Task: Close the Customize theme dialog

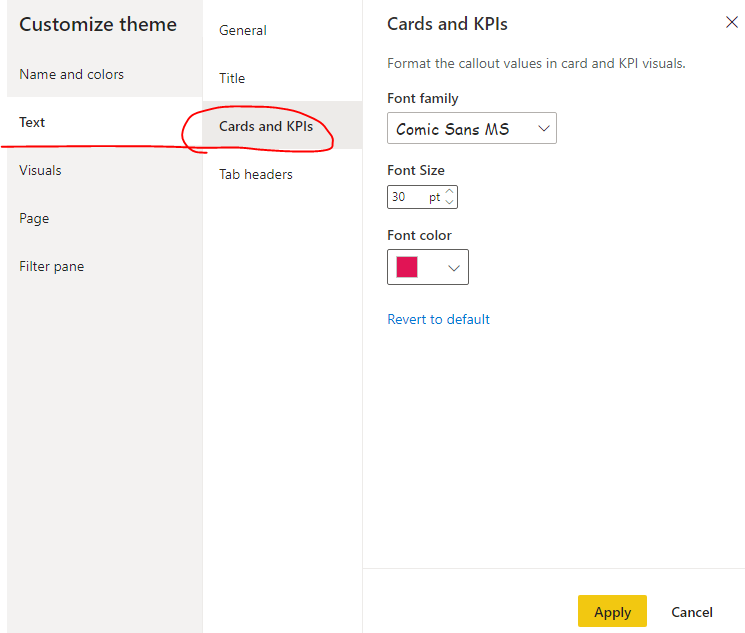Action: 731,22
